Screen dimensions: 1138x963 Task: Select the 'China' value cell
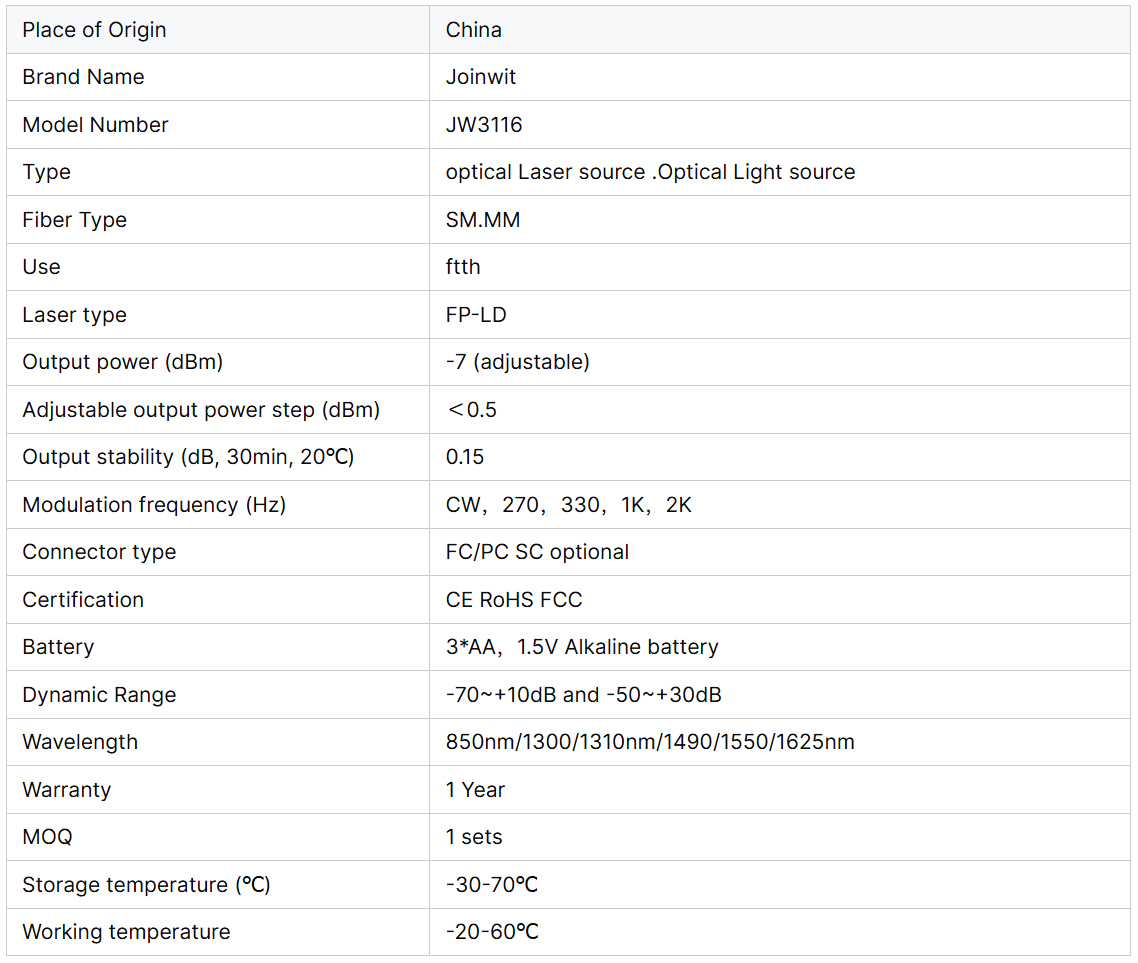tap(474, 30)
